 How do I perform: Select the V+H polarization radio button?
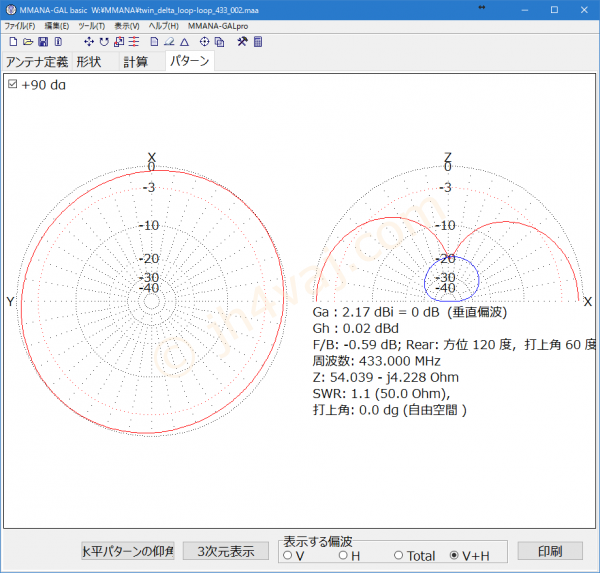454,555
